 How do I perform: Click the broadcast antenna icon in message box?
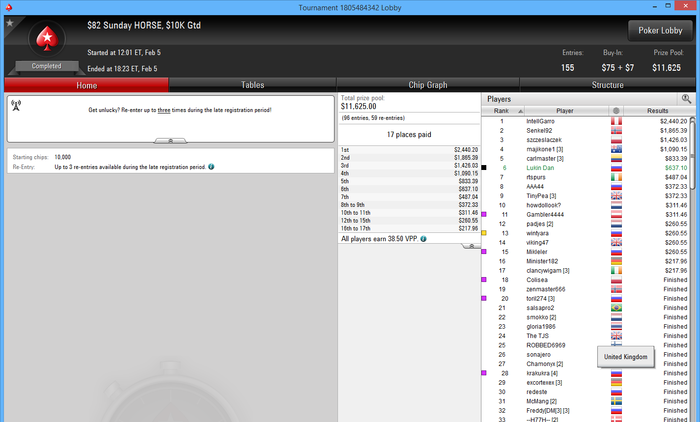pyautogui.click(x=16, y=105)
